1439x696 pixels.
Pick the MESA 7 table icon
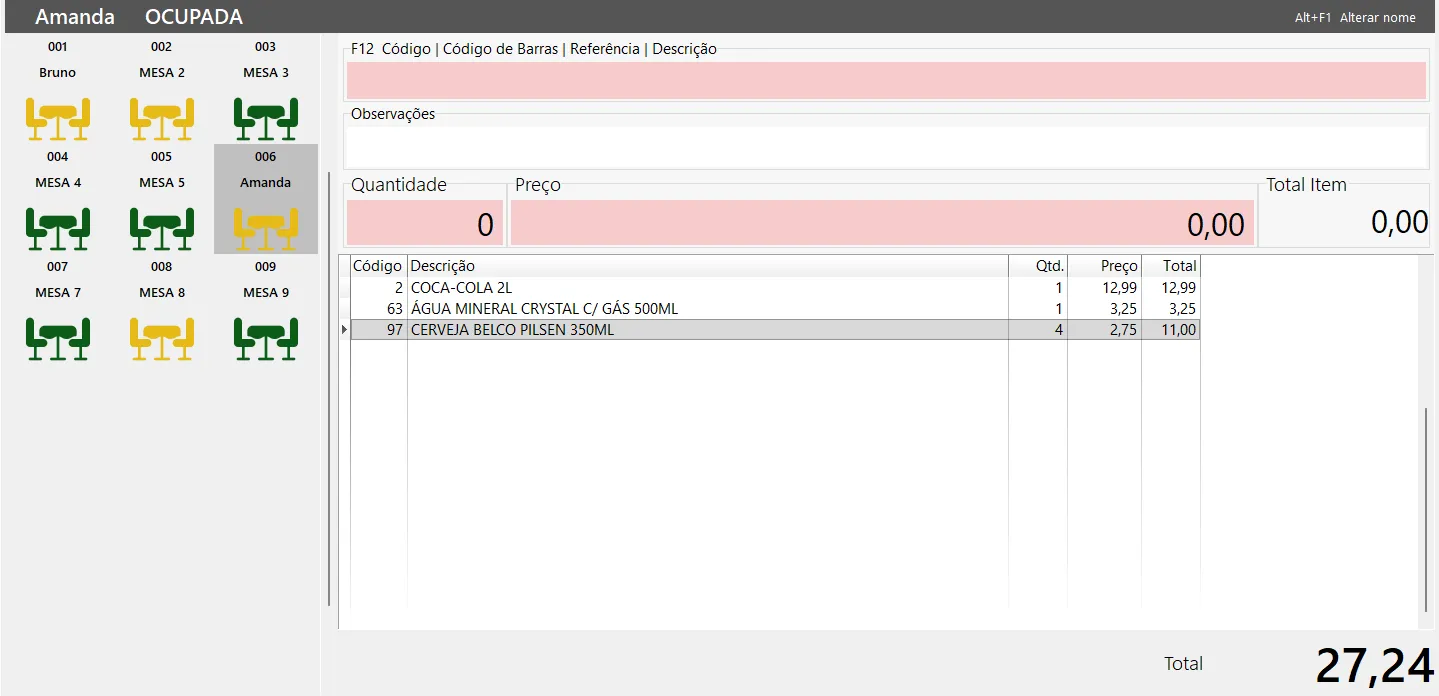click(58, 339)
